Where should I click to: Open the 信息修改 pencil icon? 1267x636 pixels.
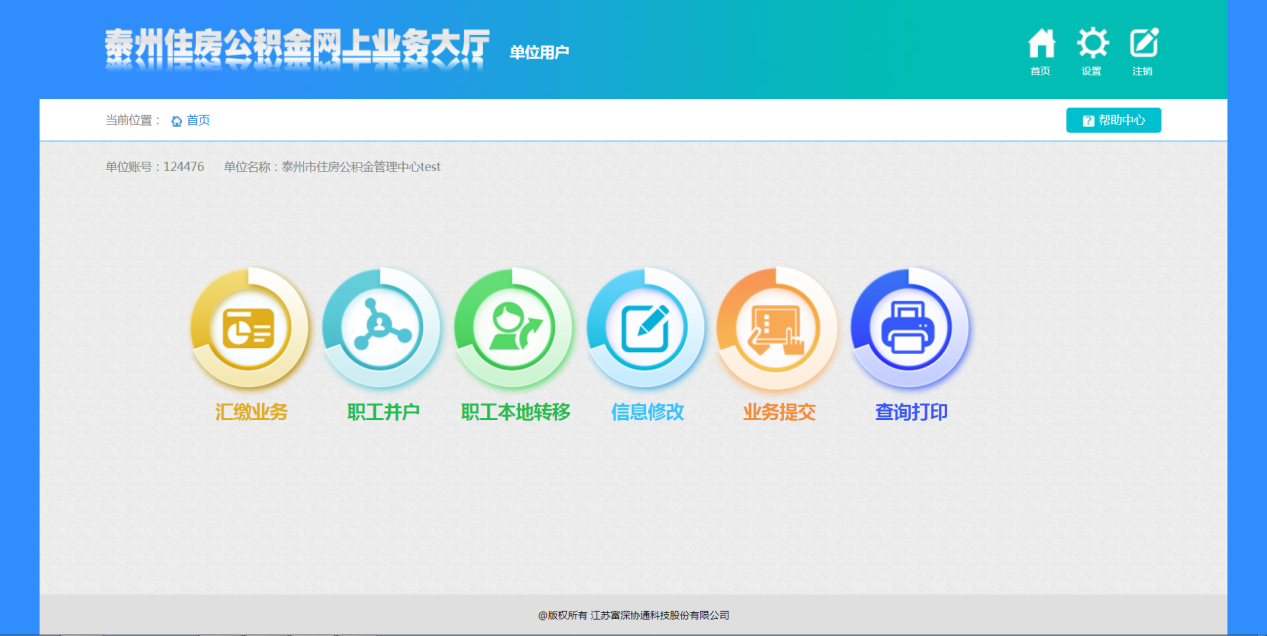[646, 328]
